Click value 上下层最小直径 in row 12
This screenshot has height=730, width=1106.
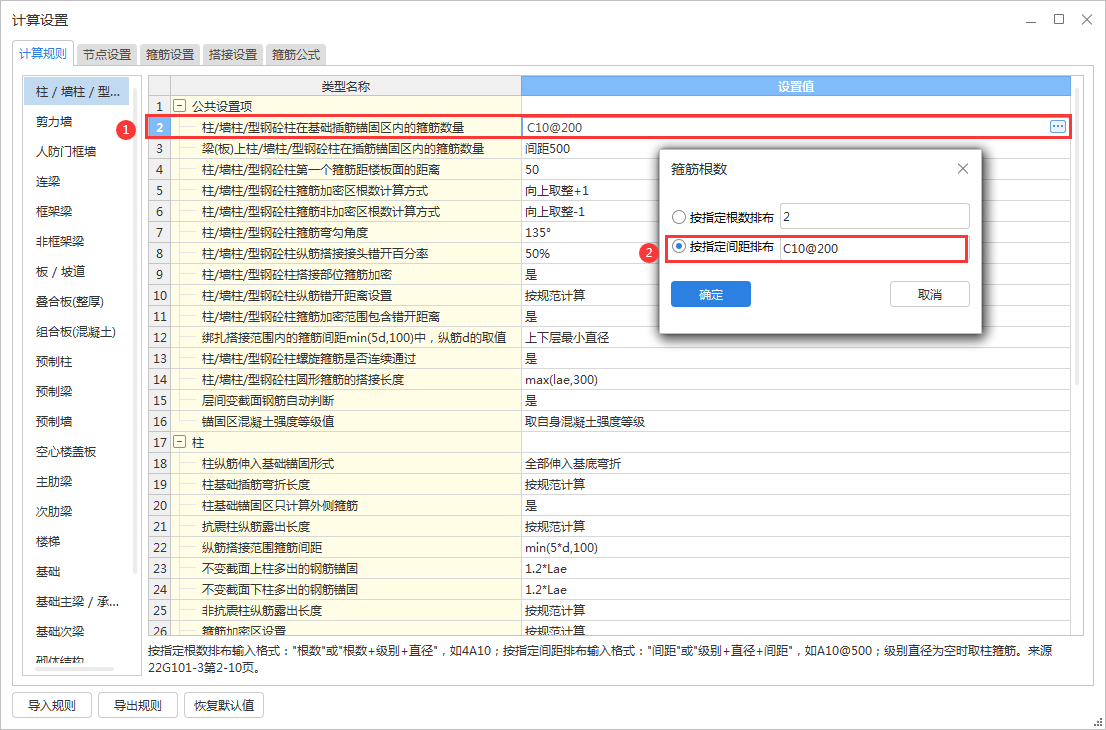567,338
